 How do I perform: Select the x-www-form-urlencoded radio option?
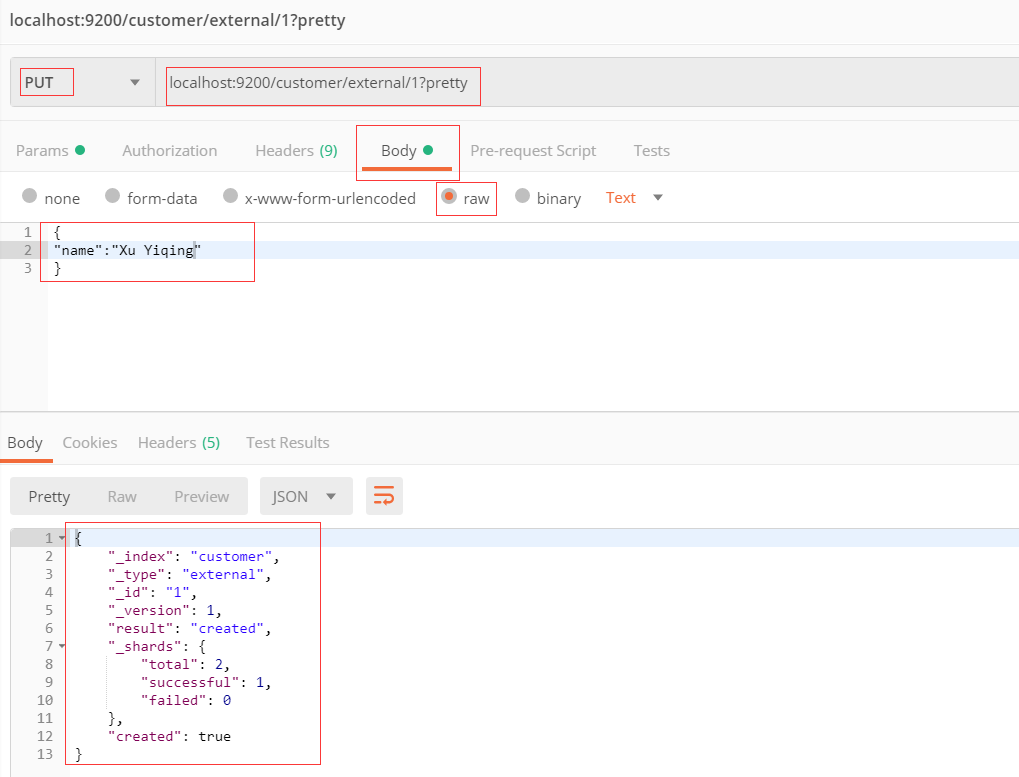point(230,196)
